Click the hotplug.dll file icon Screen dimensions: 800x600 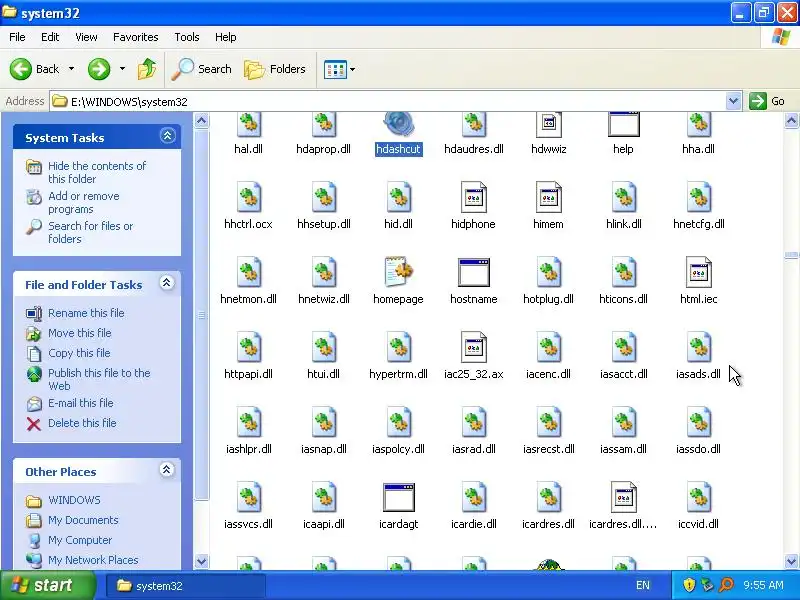[548, 272]
